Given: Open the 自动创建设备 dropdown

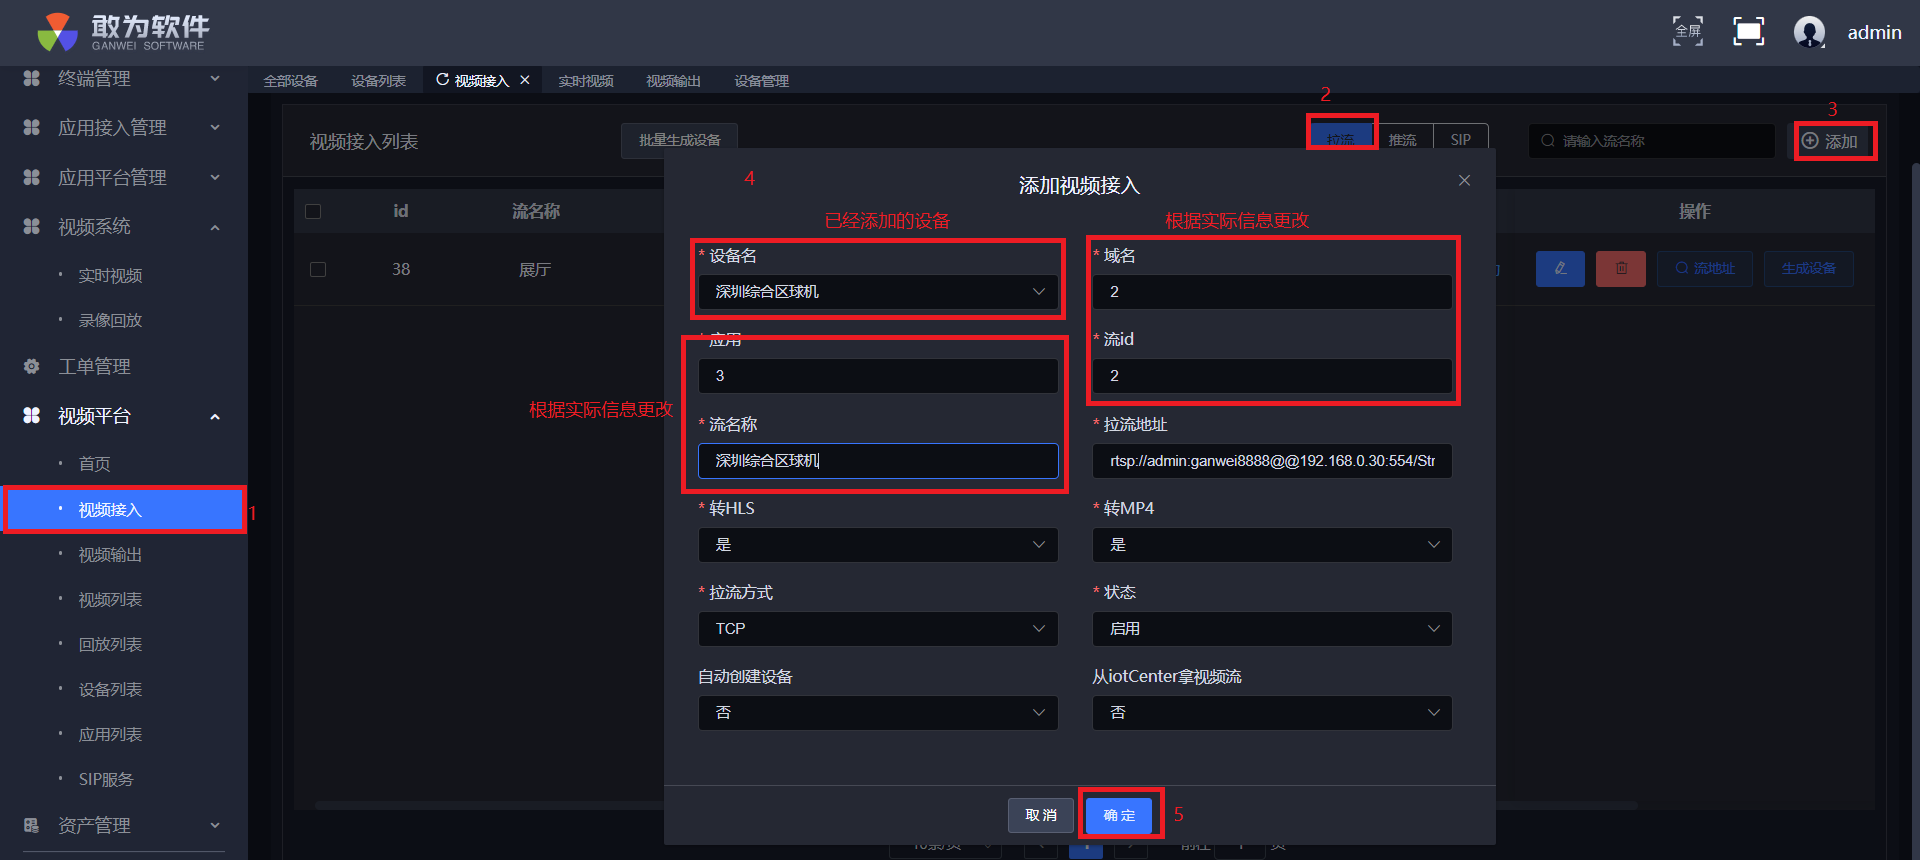Looking at the screenshot, I should click(878, 713).
